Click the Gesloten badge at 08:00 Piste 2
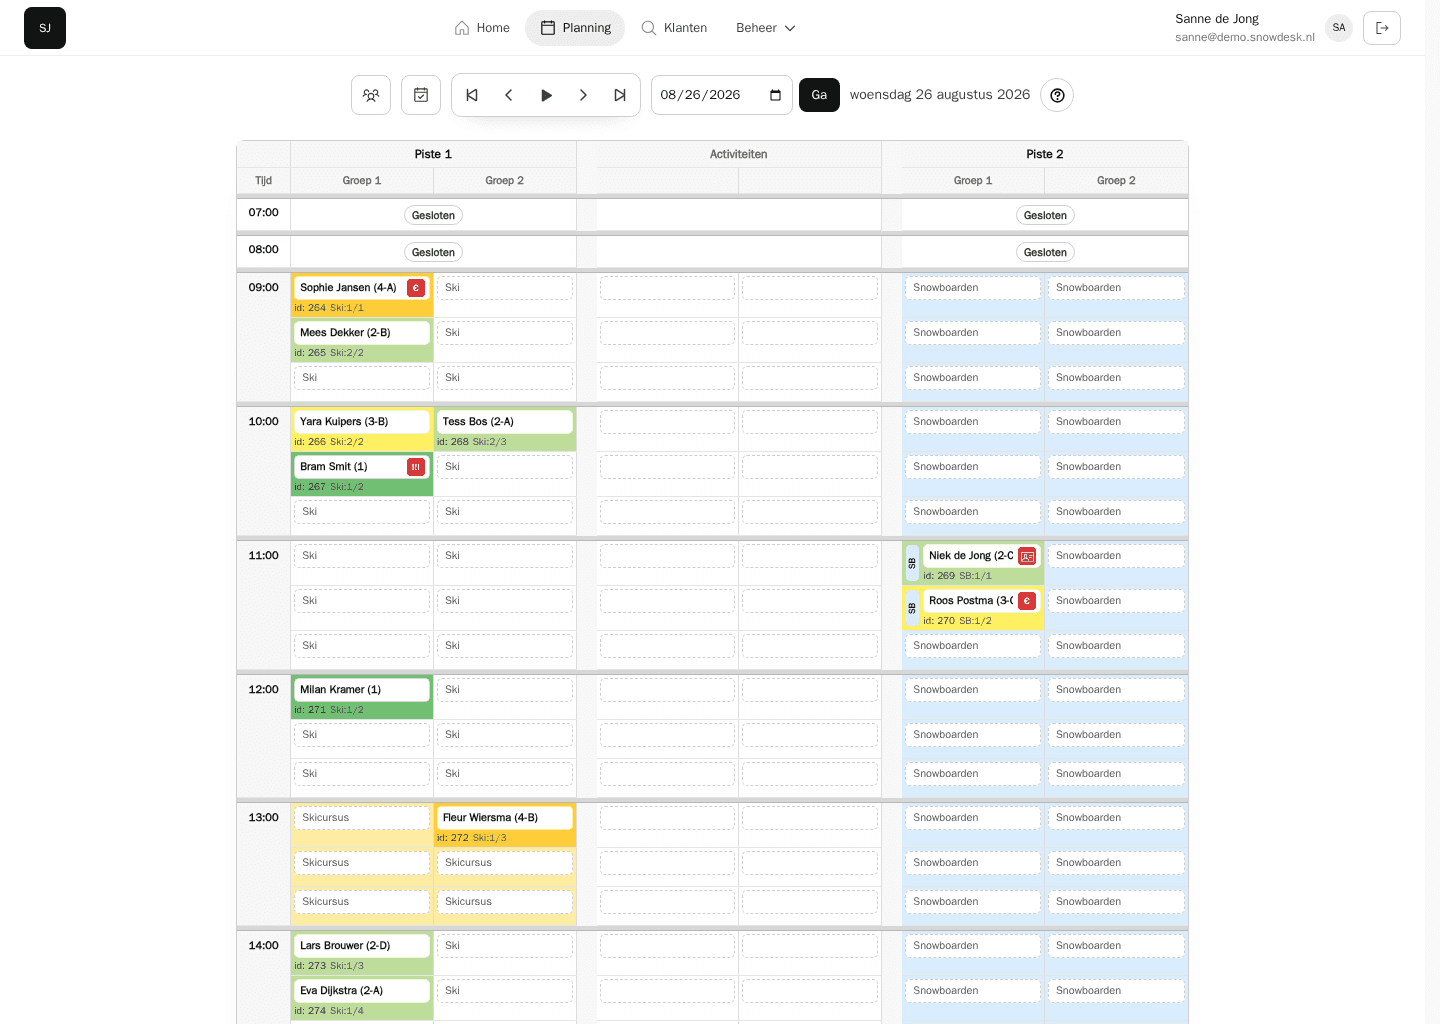The height and width of the screenshot is (1024, 1440). (1045, 252)
